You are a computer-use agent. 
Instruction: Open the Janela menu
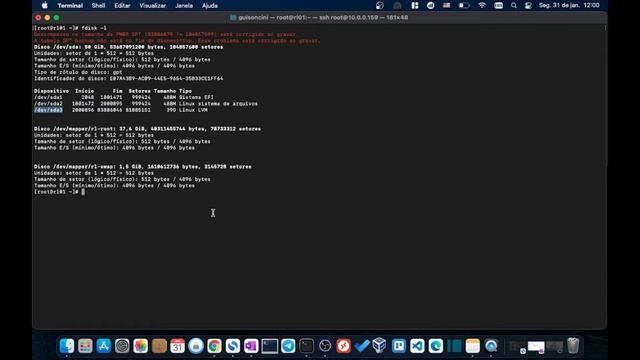pyautogui.click(x=184, y=6)
